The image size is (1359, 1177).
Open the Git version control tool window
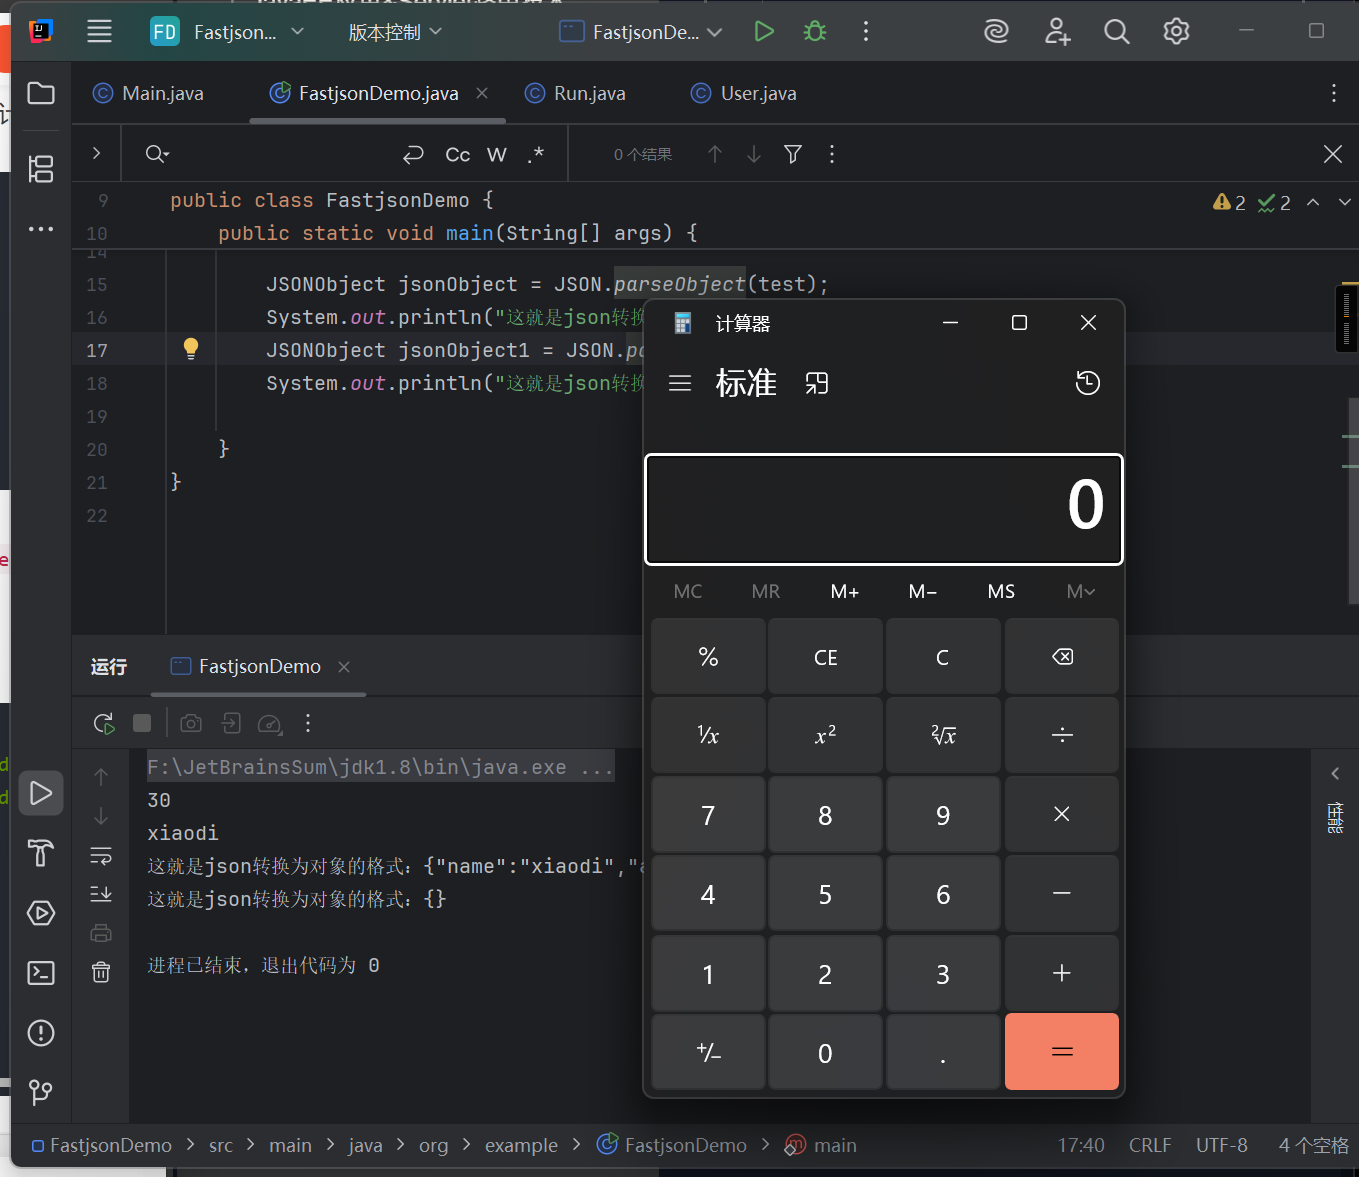tap(41, 1092)
